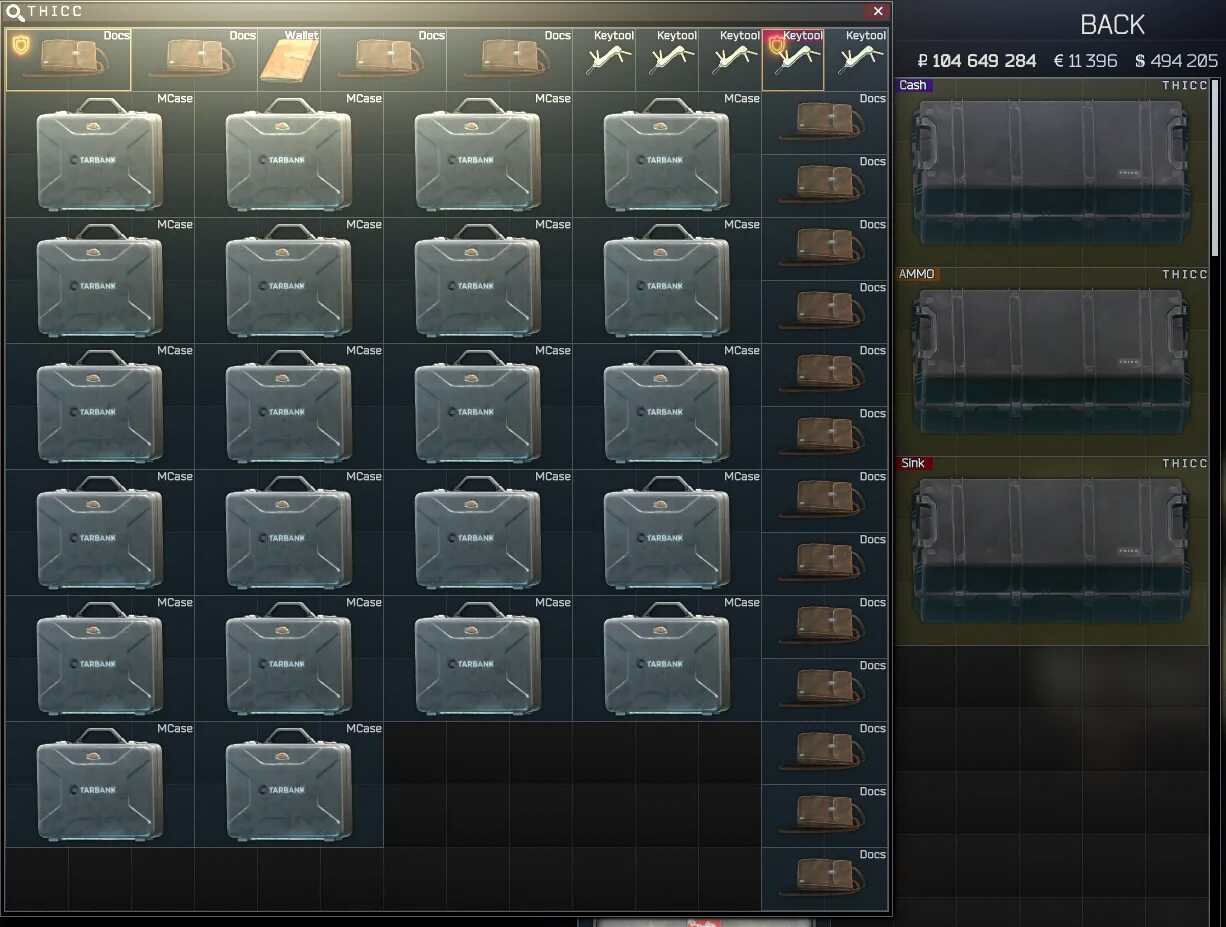Select MCase directly below gold-tagged Docs case
1226x927 pixels.
pyautogui.click(x=100, y=154)
